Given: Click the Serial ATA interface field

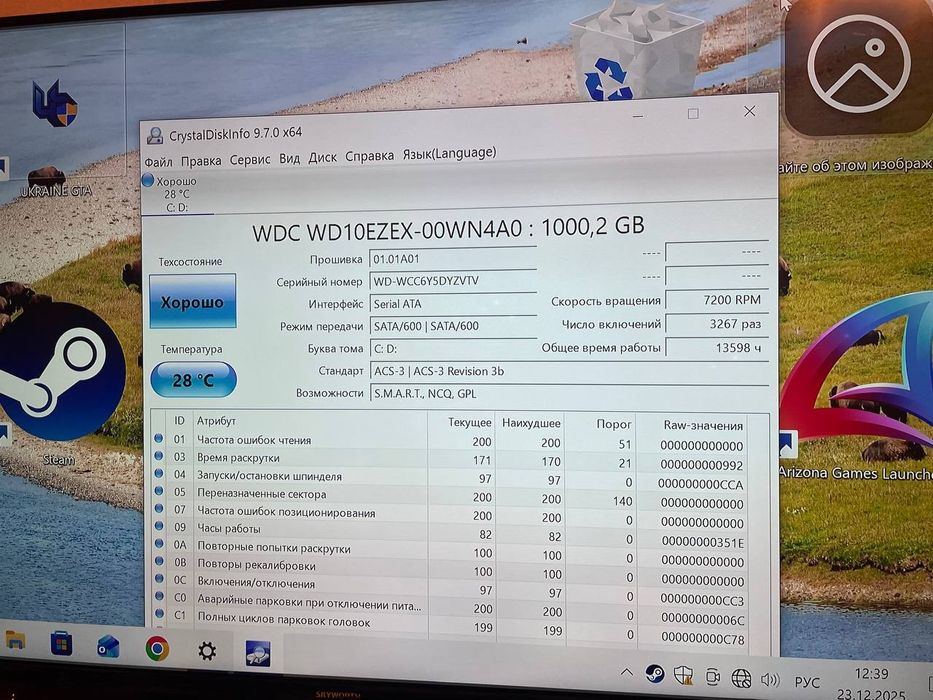Looking at the screenshot, I should (453, 304).
